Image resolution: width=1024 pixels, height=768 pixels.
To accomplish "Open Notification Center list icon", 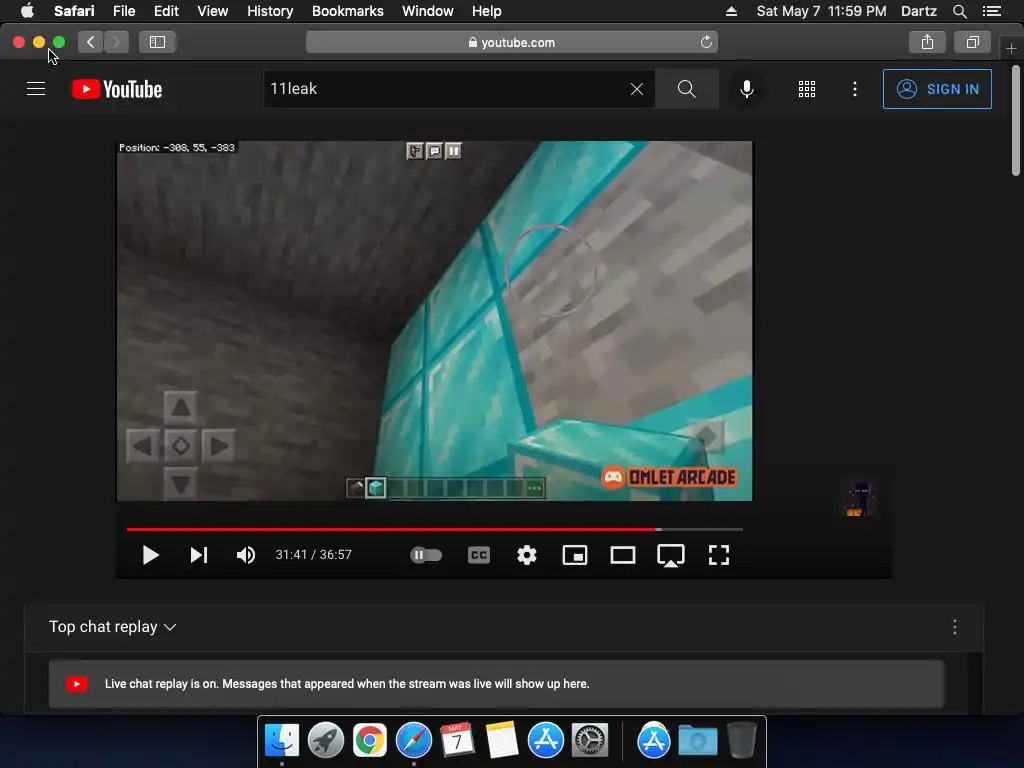I will click(991, 11).
